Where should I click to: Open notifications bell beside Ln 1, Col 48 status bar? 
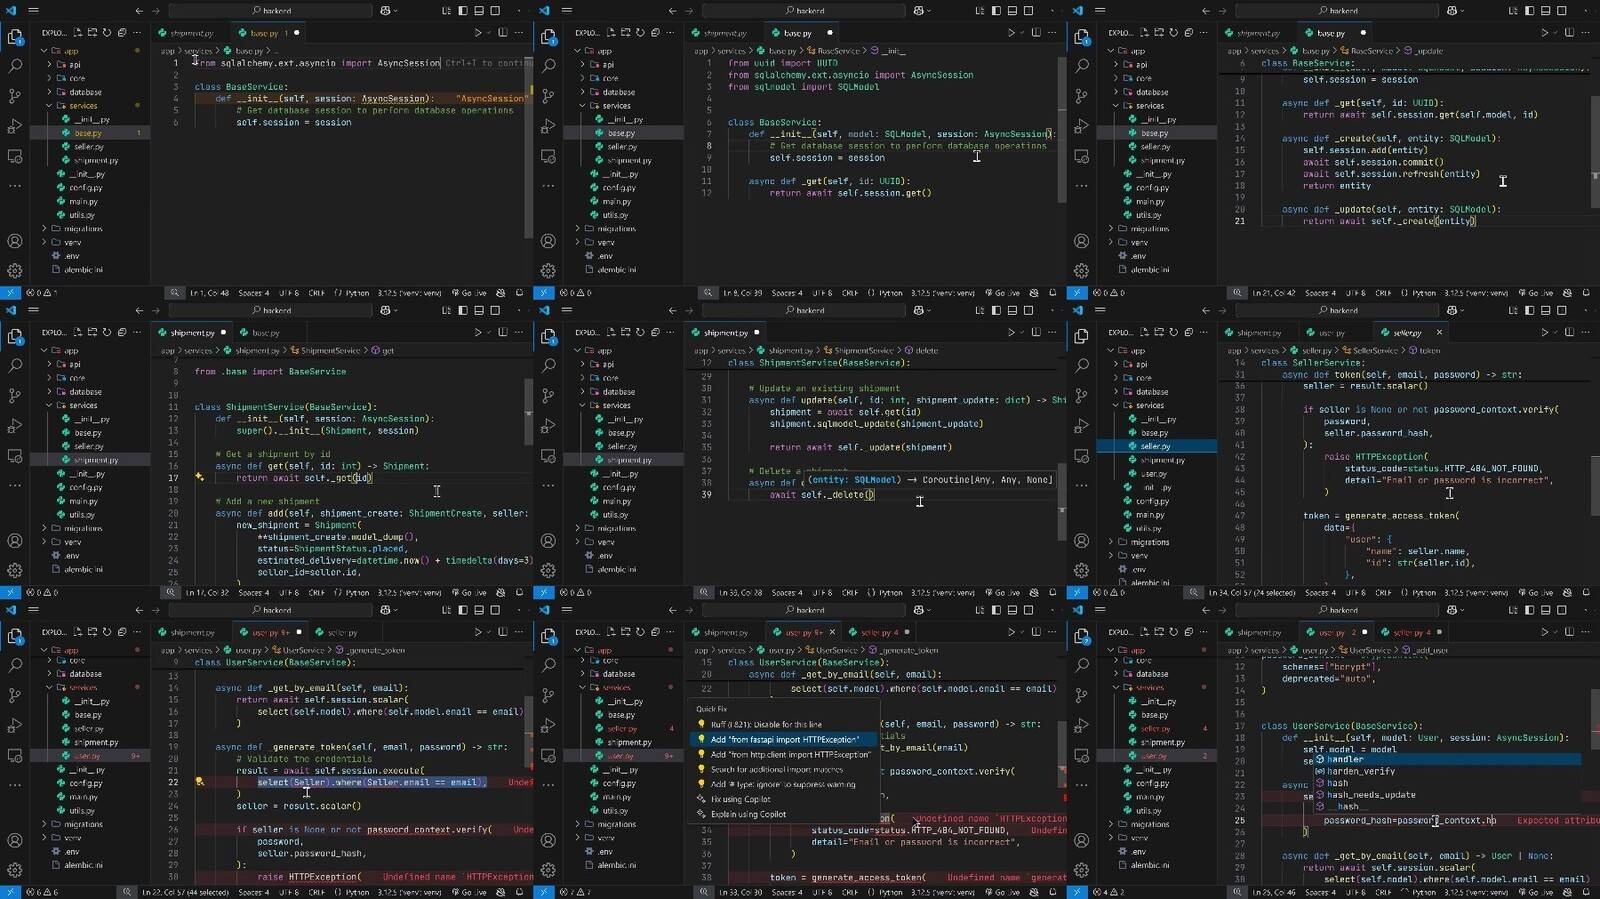[x=519, y=293]
